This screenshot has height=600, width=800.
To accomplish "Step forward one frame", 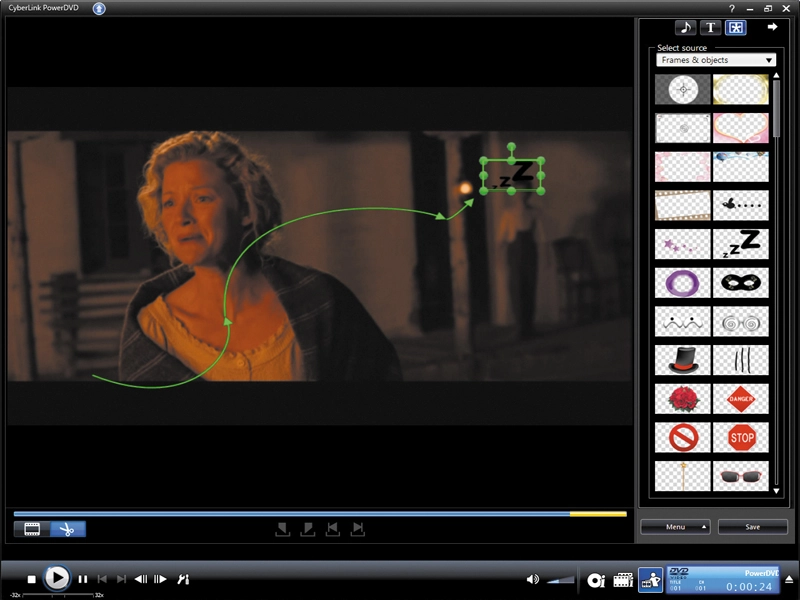I will point(160,579).
